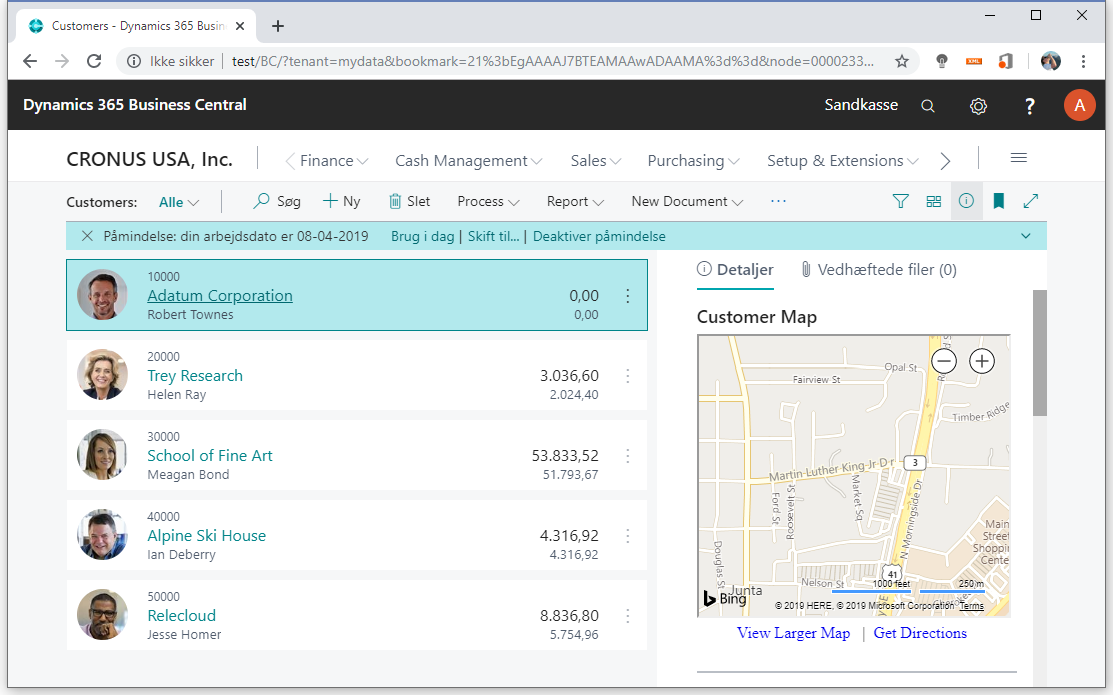Viewport: 1113px width, 695px height.
Task: Open the hamburger navigation menu icon
Action: click(1019, 158)
